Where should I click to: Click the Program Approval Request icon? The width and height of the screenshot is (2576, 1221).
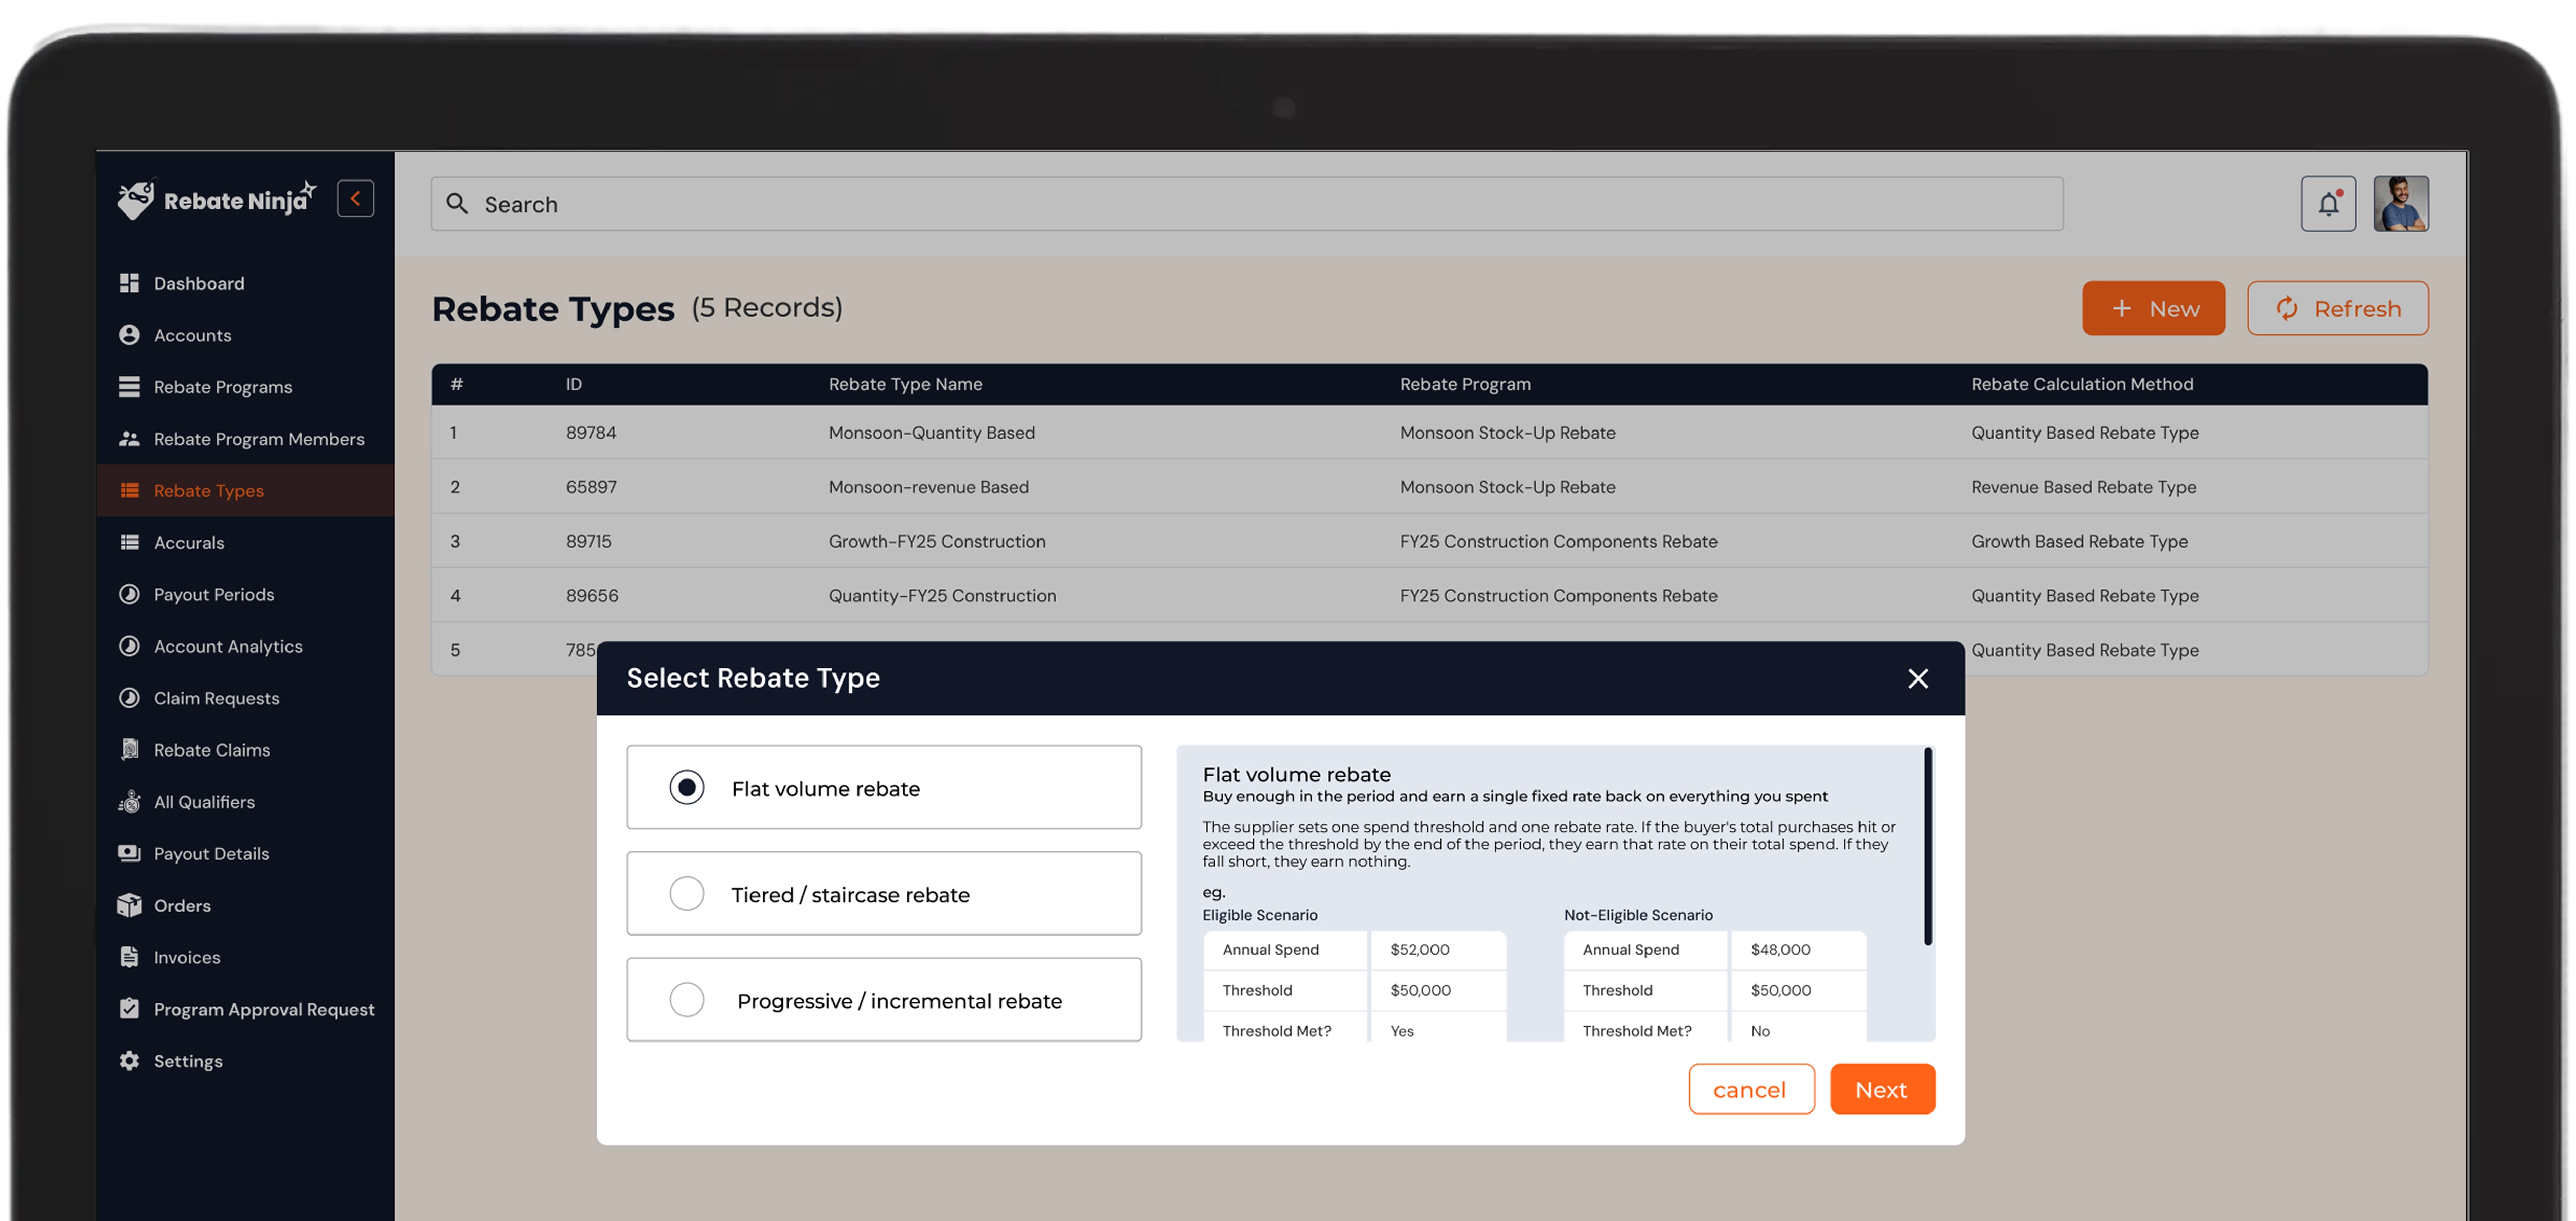(x=129, y=1009)
